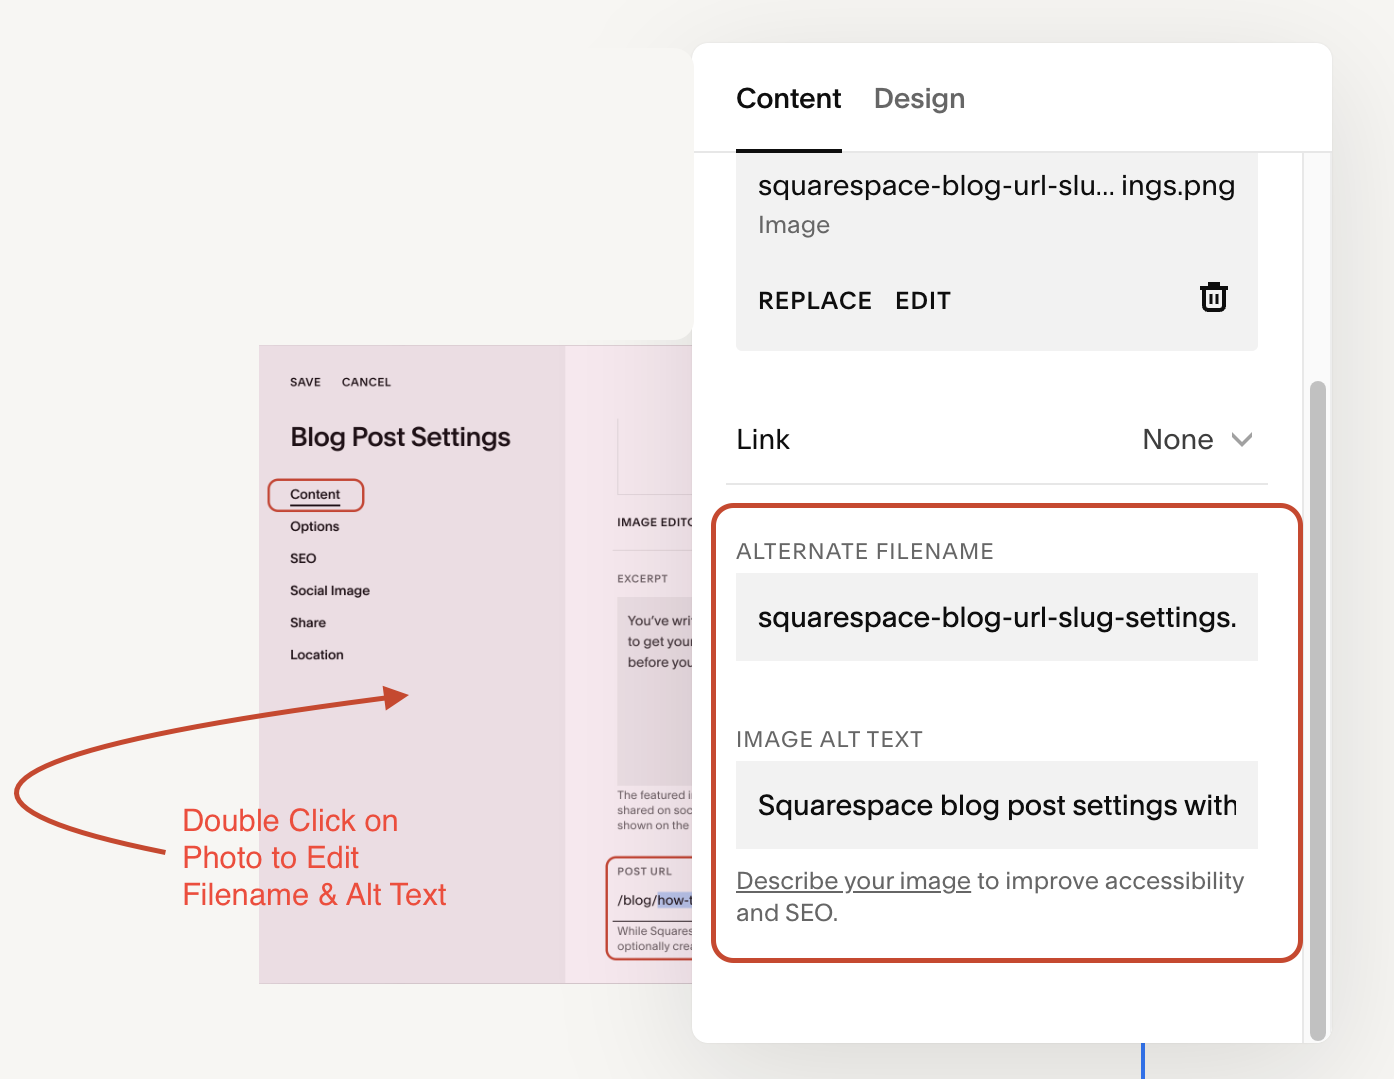The image size is (1394, 1079).
Task: Switch to the Design tab
Action: coord(919,99)
